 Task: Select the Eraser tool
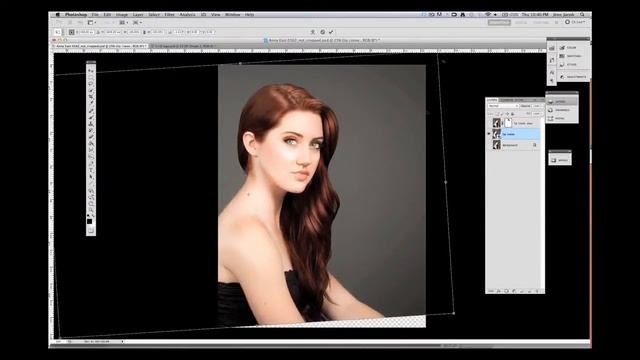click(x=91, y=137)
